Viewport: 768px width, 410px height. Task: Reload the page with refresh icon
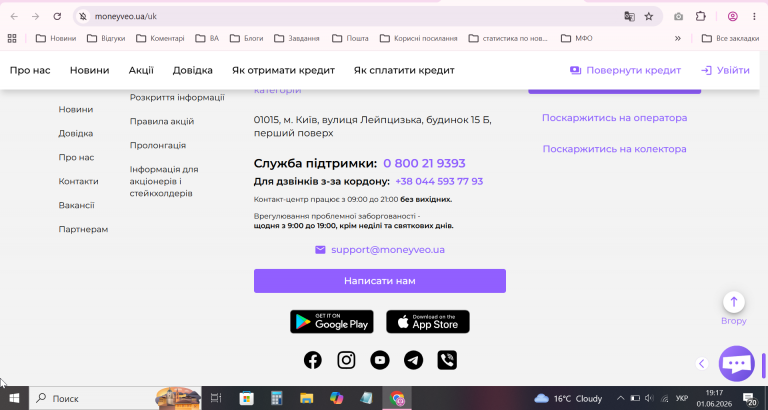click(57, 16)
